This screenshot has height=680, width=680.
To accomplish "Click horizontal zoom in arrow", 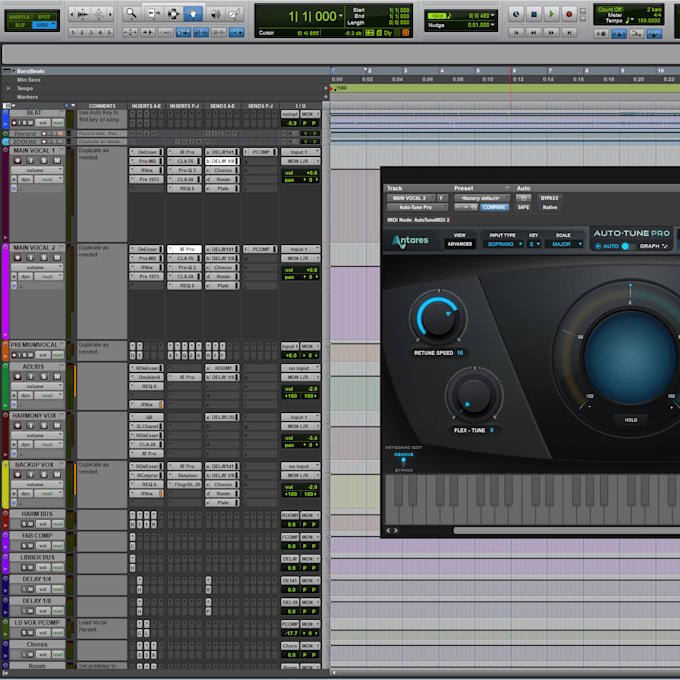I will tap(111, 14).
